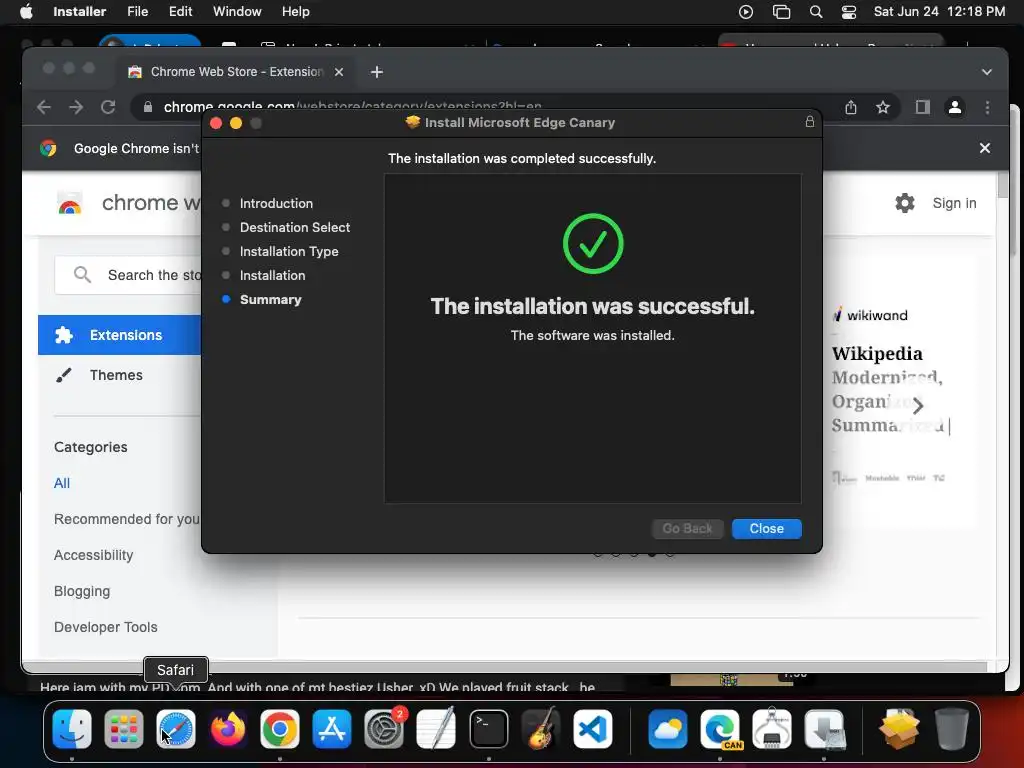Image resolution: width=1024 pixels, height=768 pixels.
Task: Launch Firefox from the Dock
Action: click(x=228, y=728)
